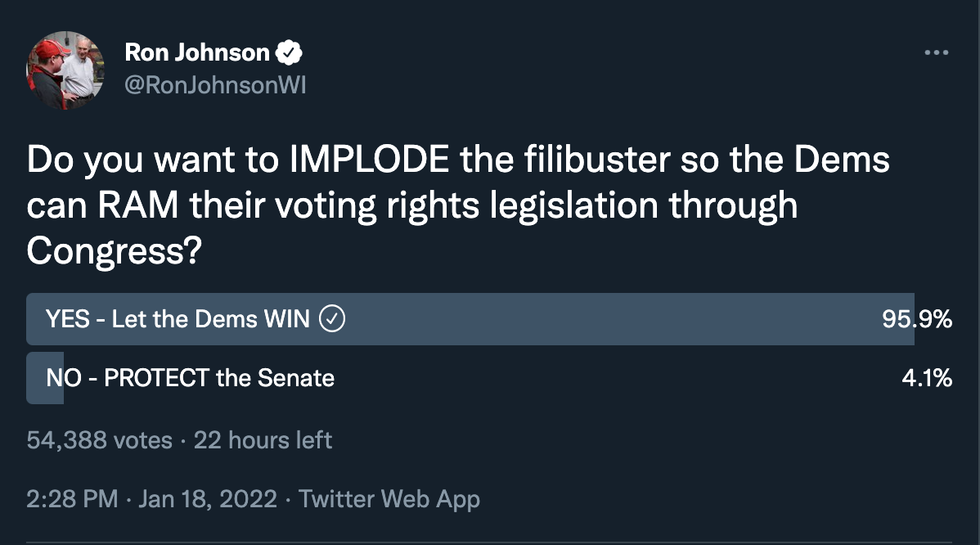Click the 4.1% poll result
Viewport: 980px width, 545px height.
(929, 378)
